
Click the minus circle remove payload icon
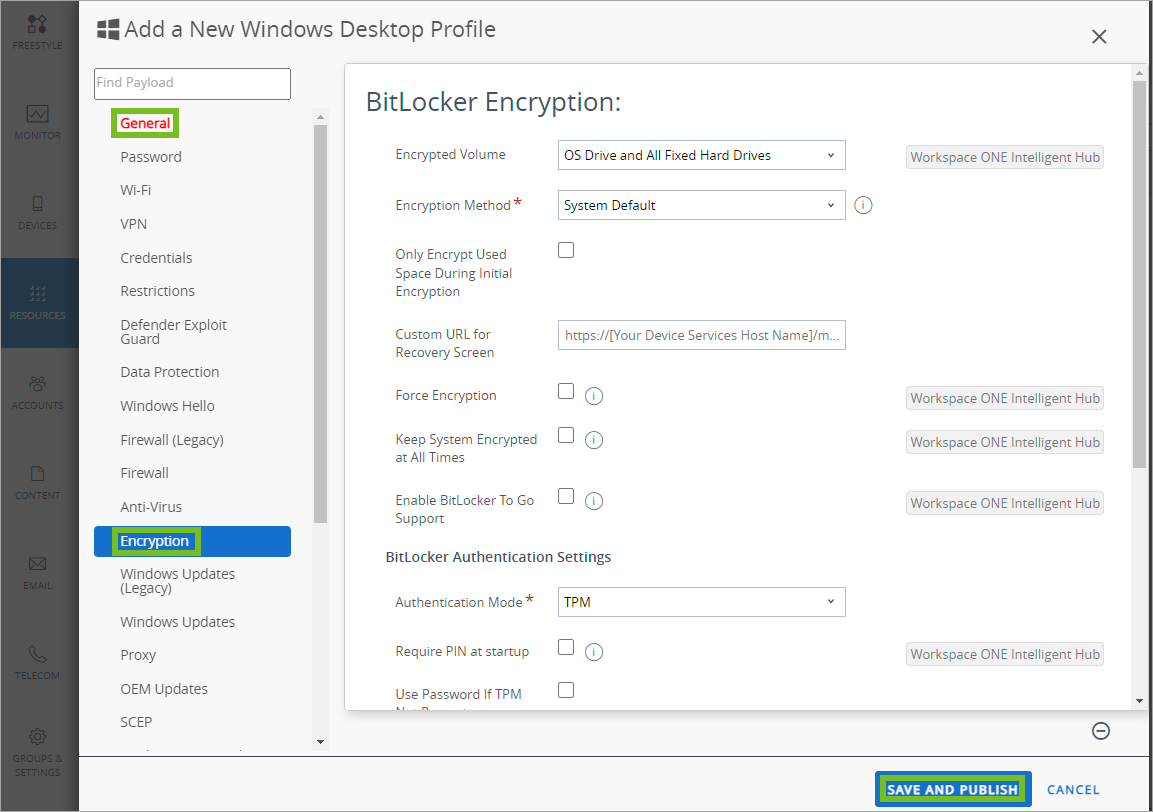[x=1101, y=730]
